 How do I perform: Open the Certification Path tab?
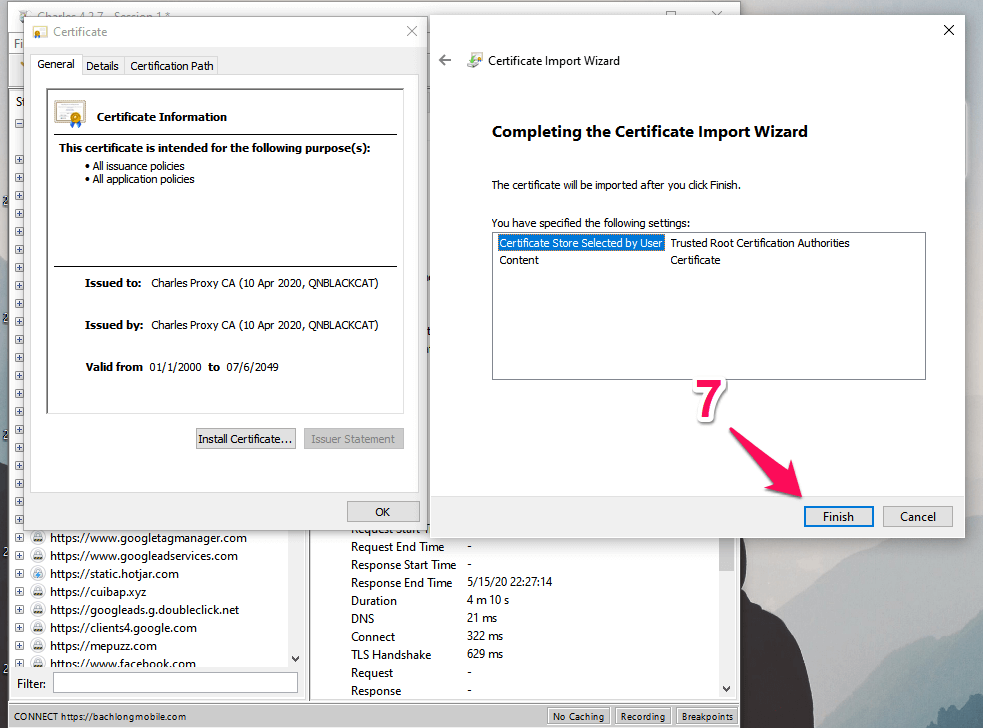click(172, 66)
